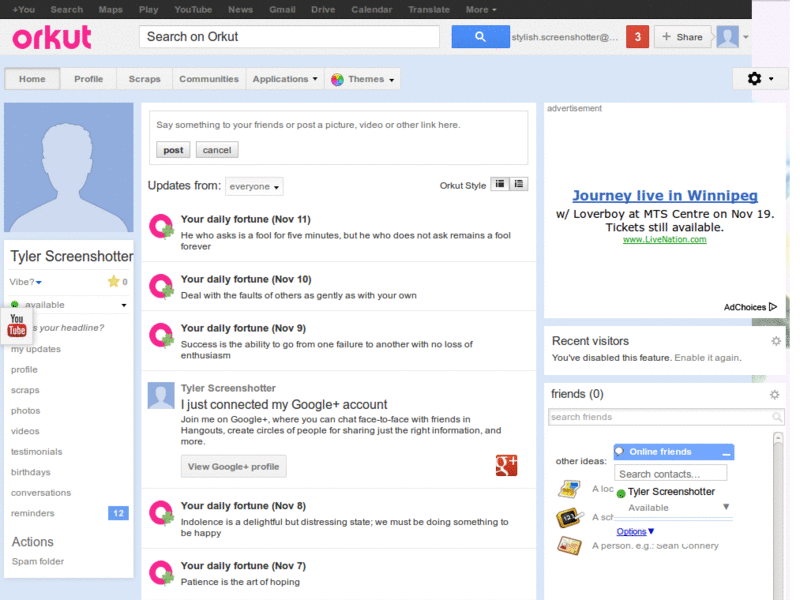This screenshot has height=600, width=800.
Task: Click the orkut logo
Action: (52, 37)
